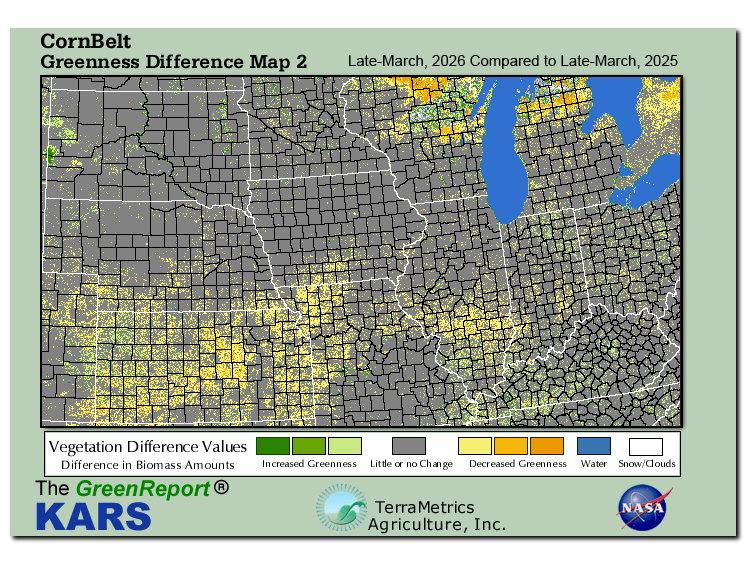Click the Vegetation Difference Values legend label

click(147, 446)
